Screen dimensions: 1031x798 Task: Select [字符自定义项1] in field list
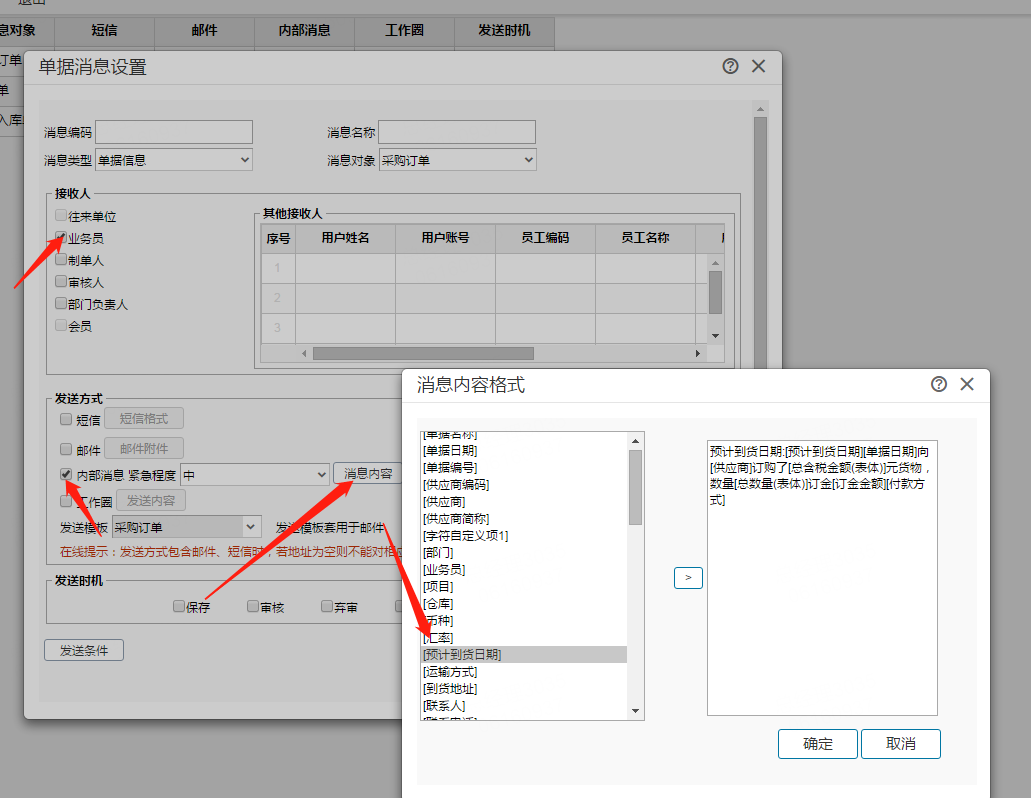pyautogui.click(x=524, y=536)
